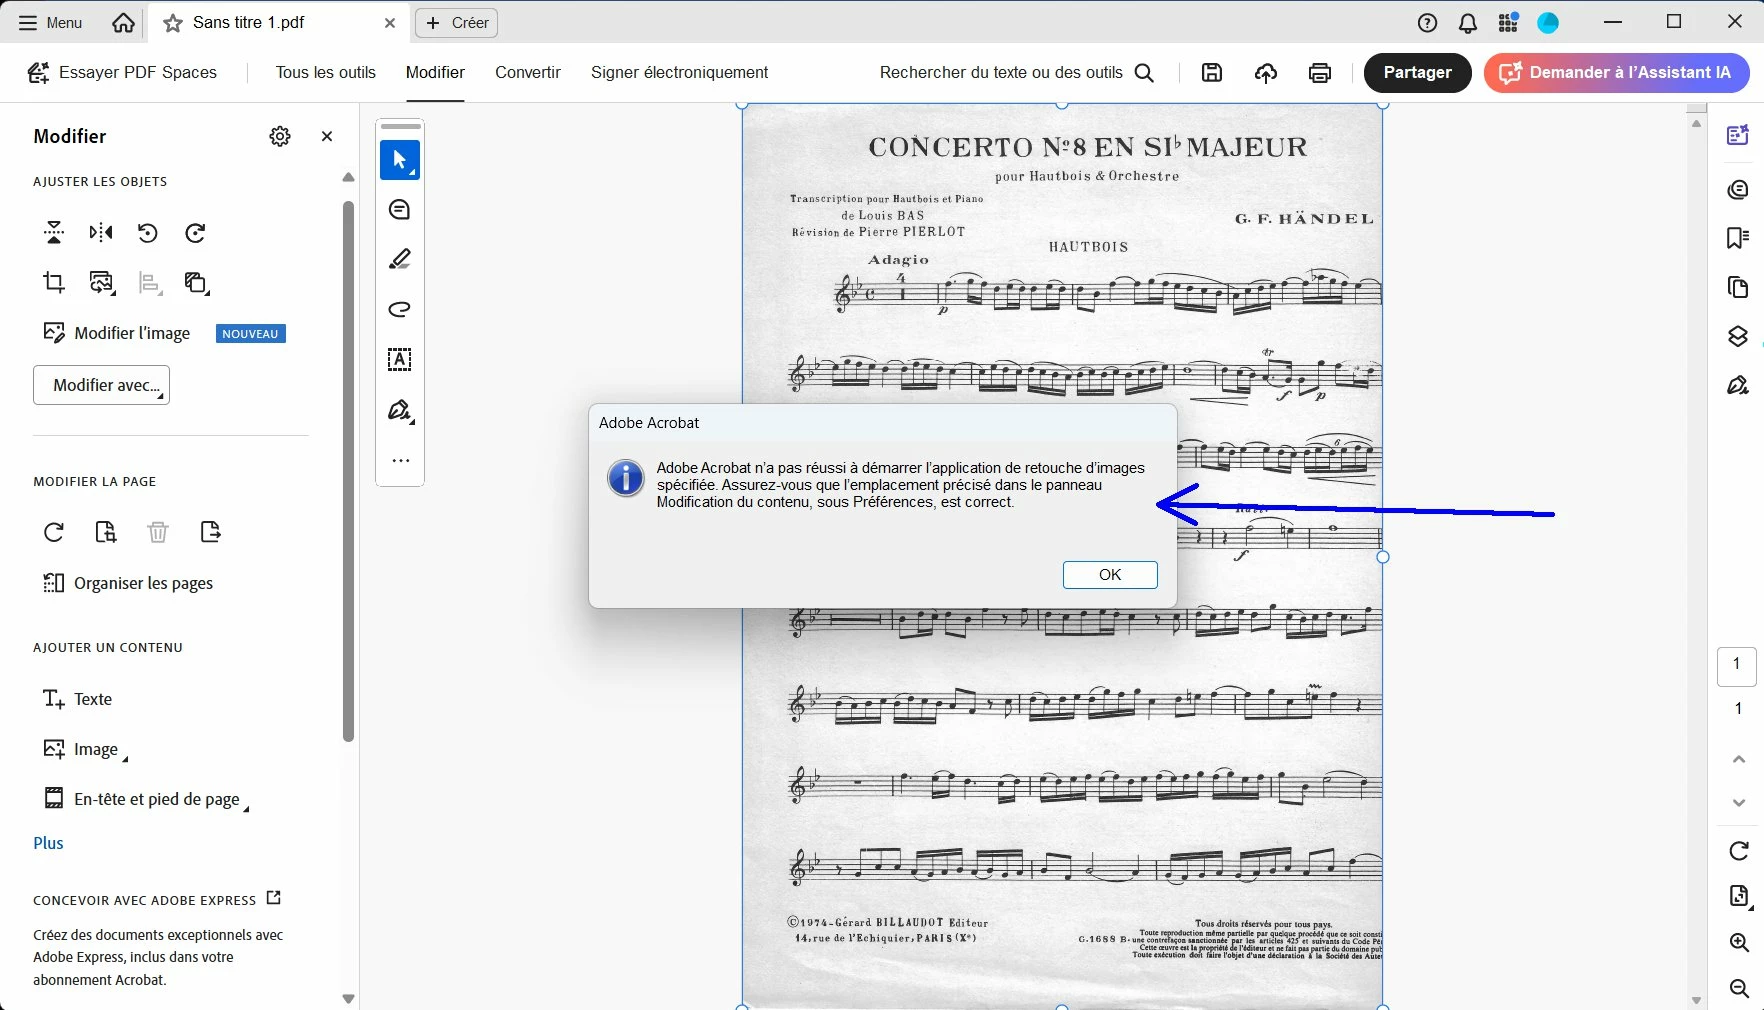Click the Arrange objects icon
The image size is (1764, 1010).
pyautogui.click(x=197, y=283)
